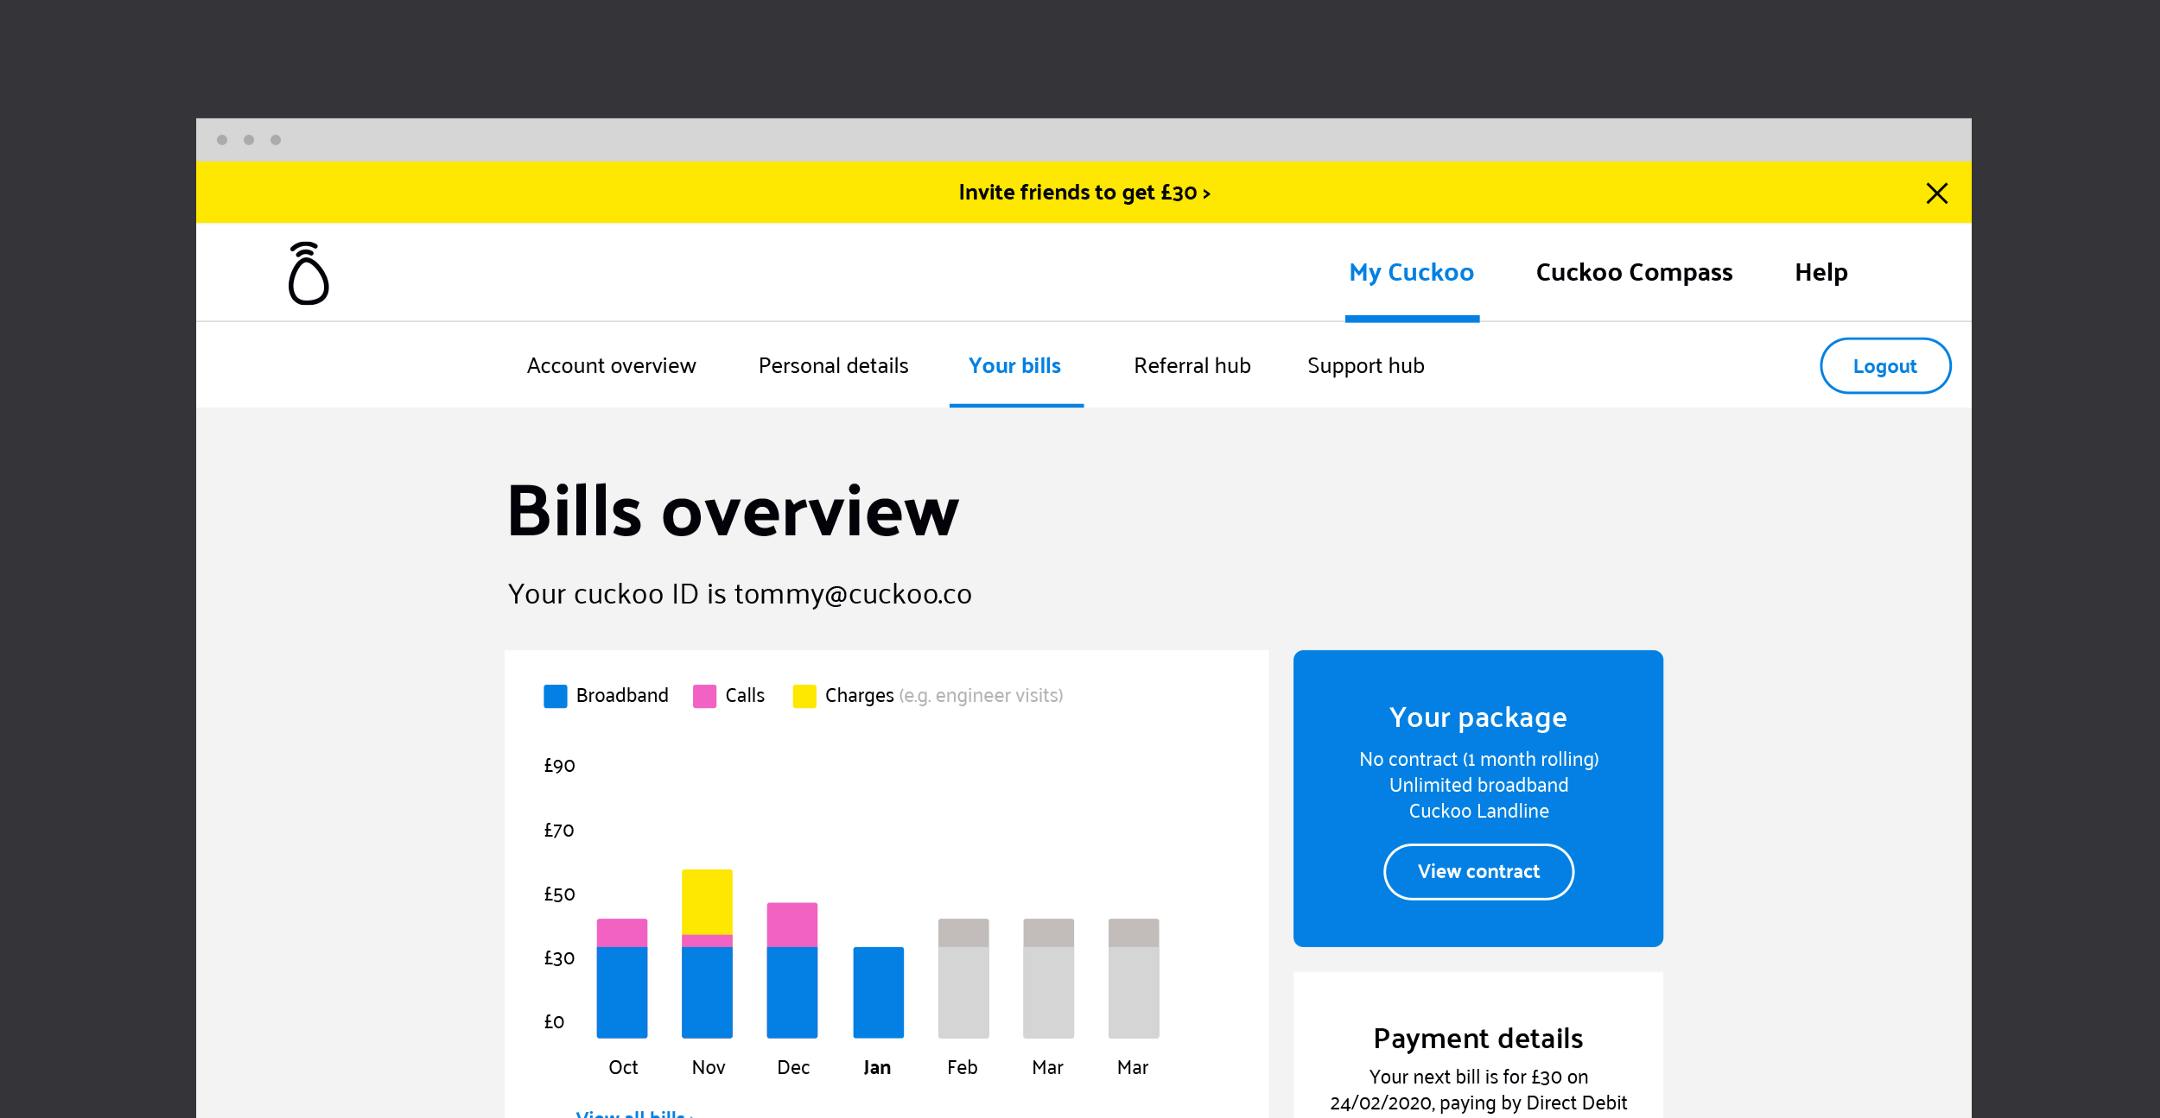Select the Jan blue broadband bar

(878, 992)
